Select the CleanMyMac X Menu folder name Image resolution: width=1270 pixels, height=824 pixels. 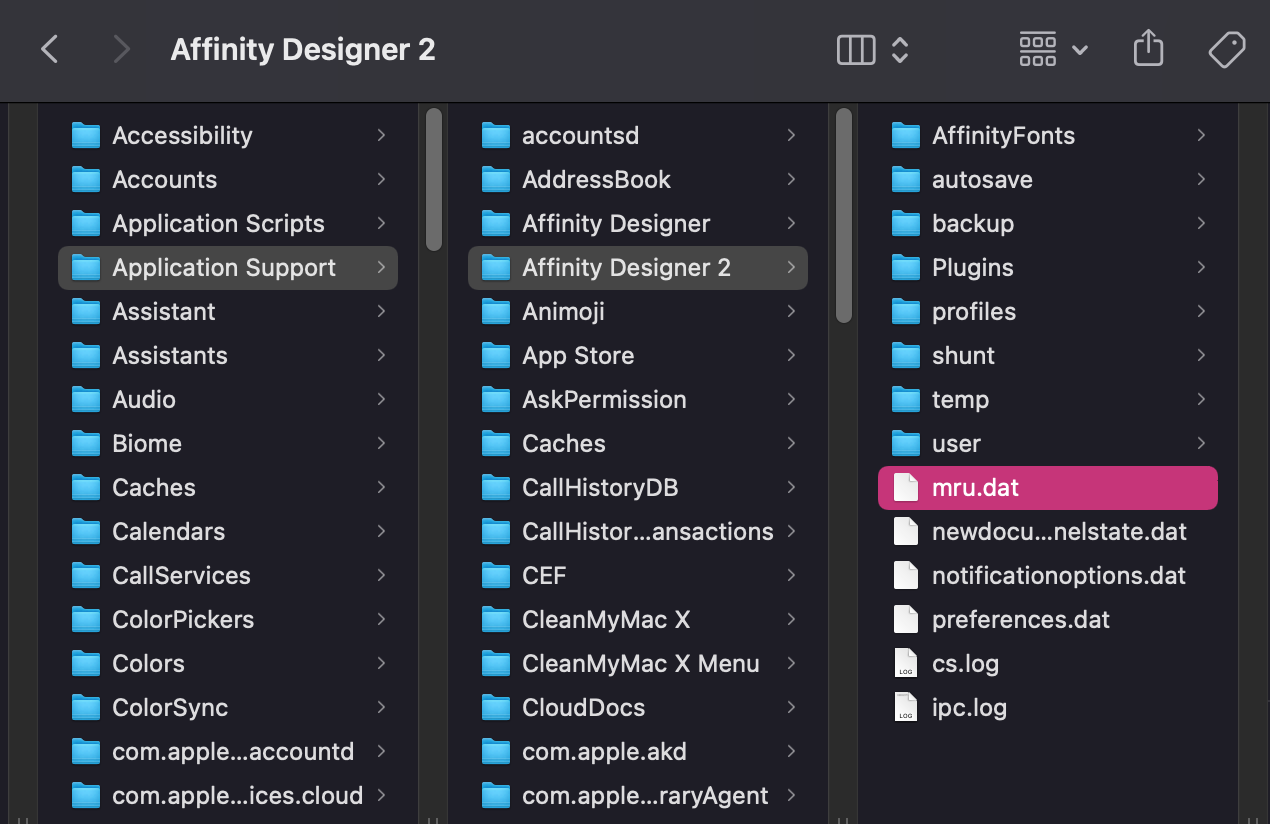(641, 663)
